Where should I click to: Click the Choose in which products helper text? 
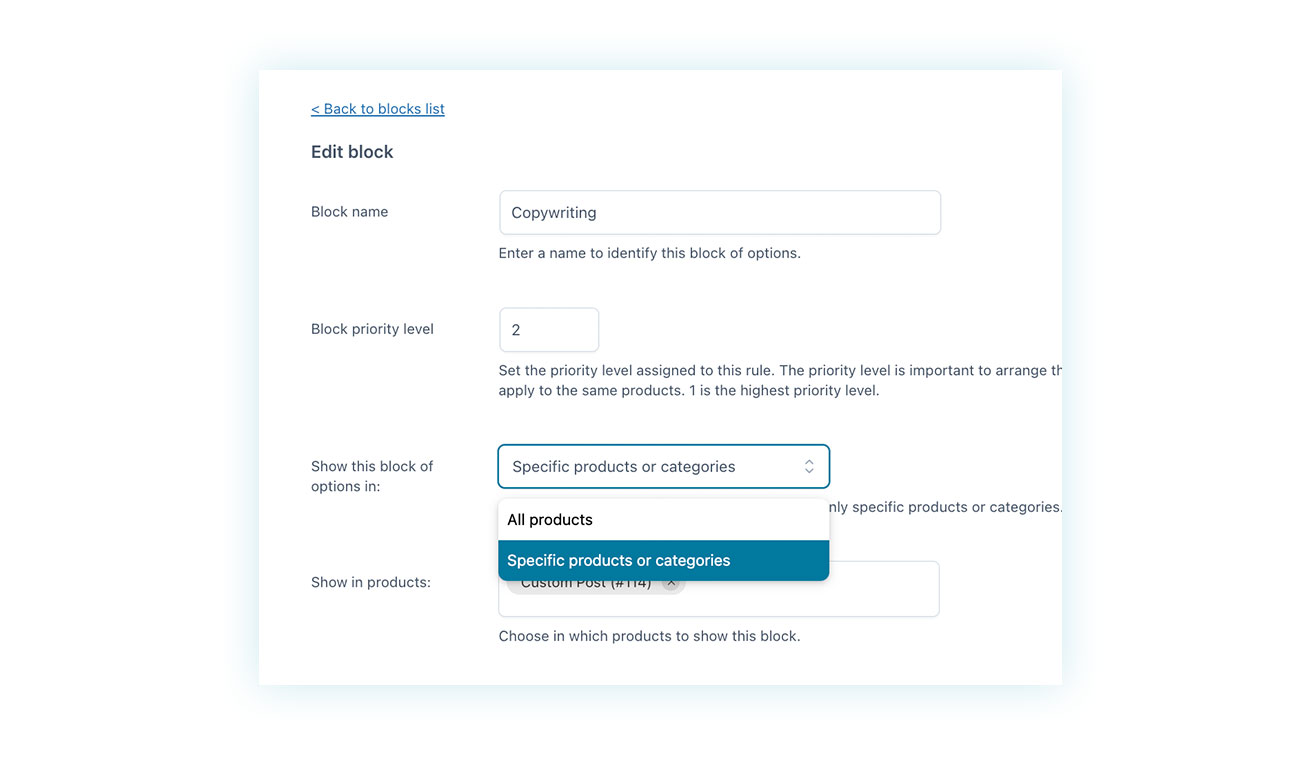coord(649,636)
